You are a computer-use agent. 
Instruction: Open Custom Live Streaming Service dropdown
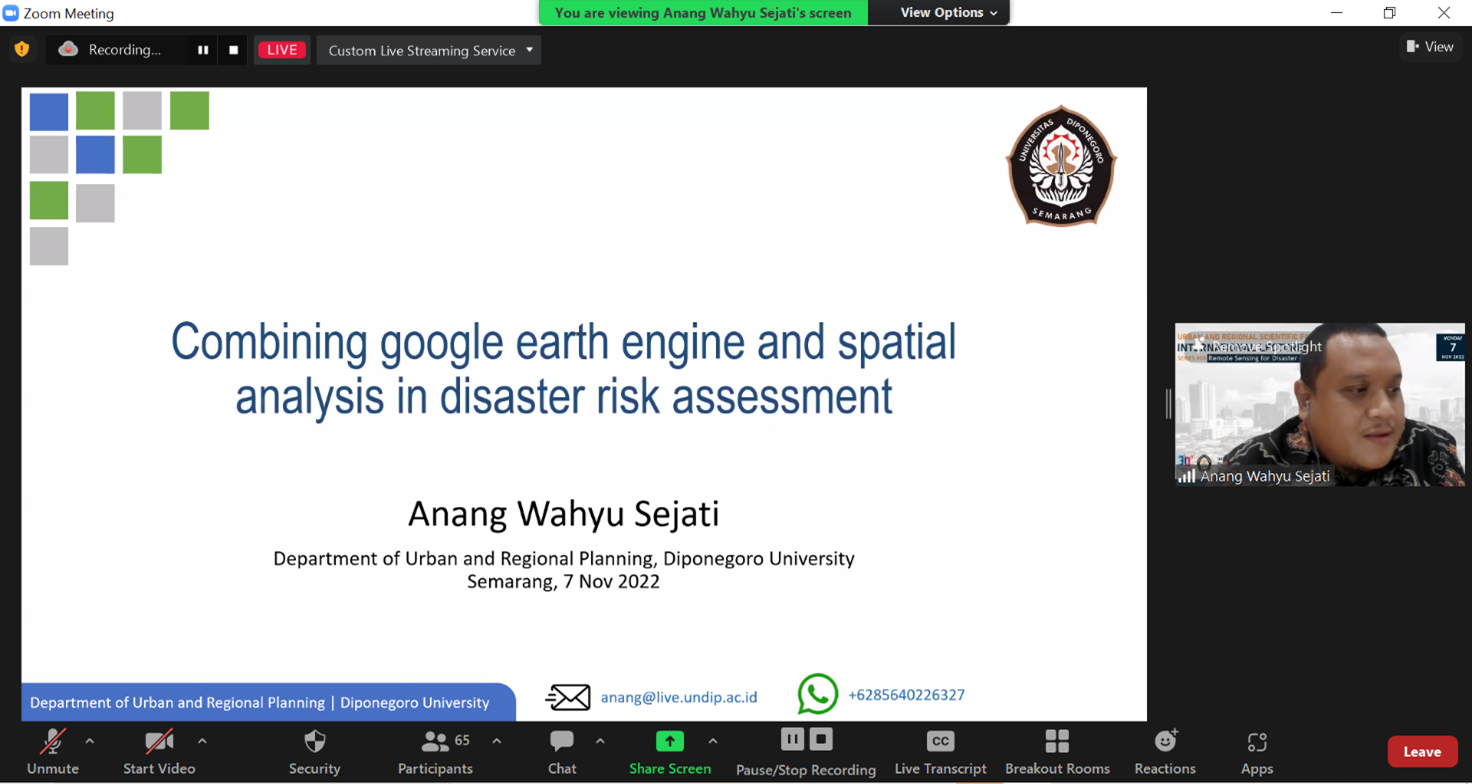pyautogui.click(x=429, y=50)
